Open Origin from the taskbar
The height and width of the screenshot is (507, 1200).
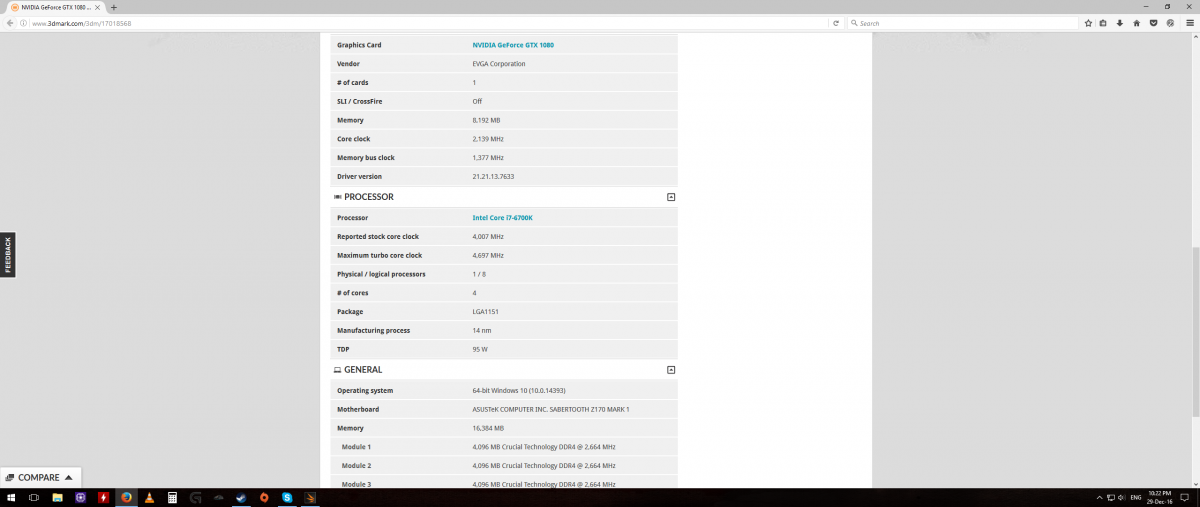tap(264, 498)
